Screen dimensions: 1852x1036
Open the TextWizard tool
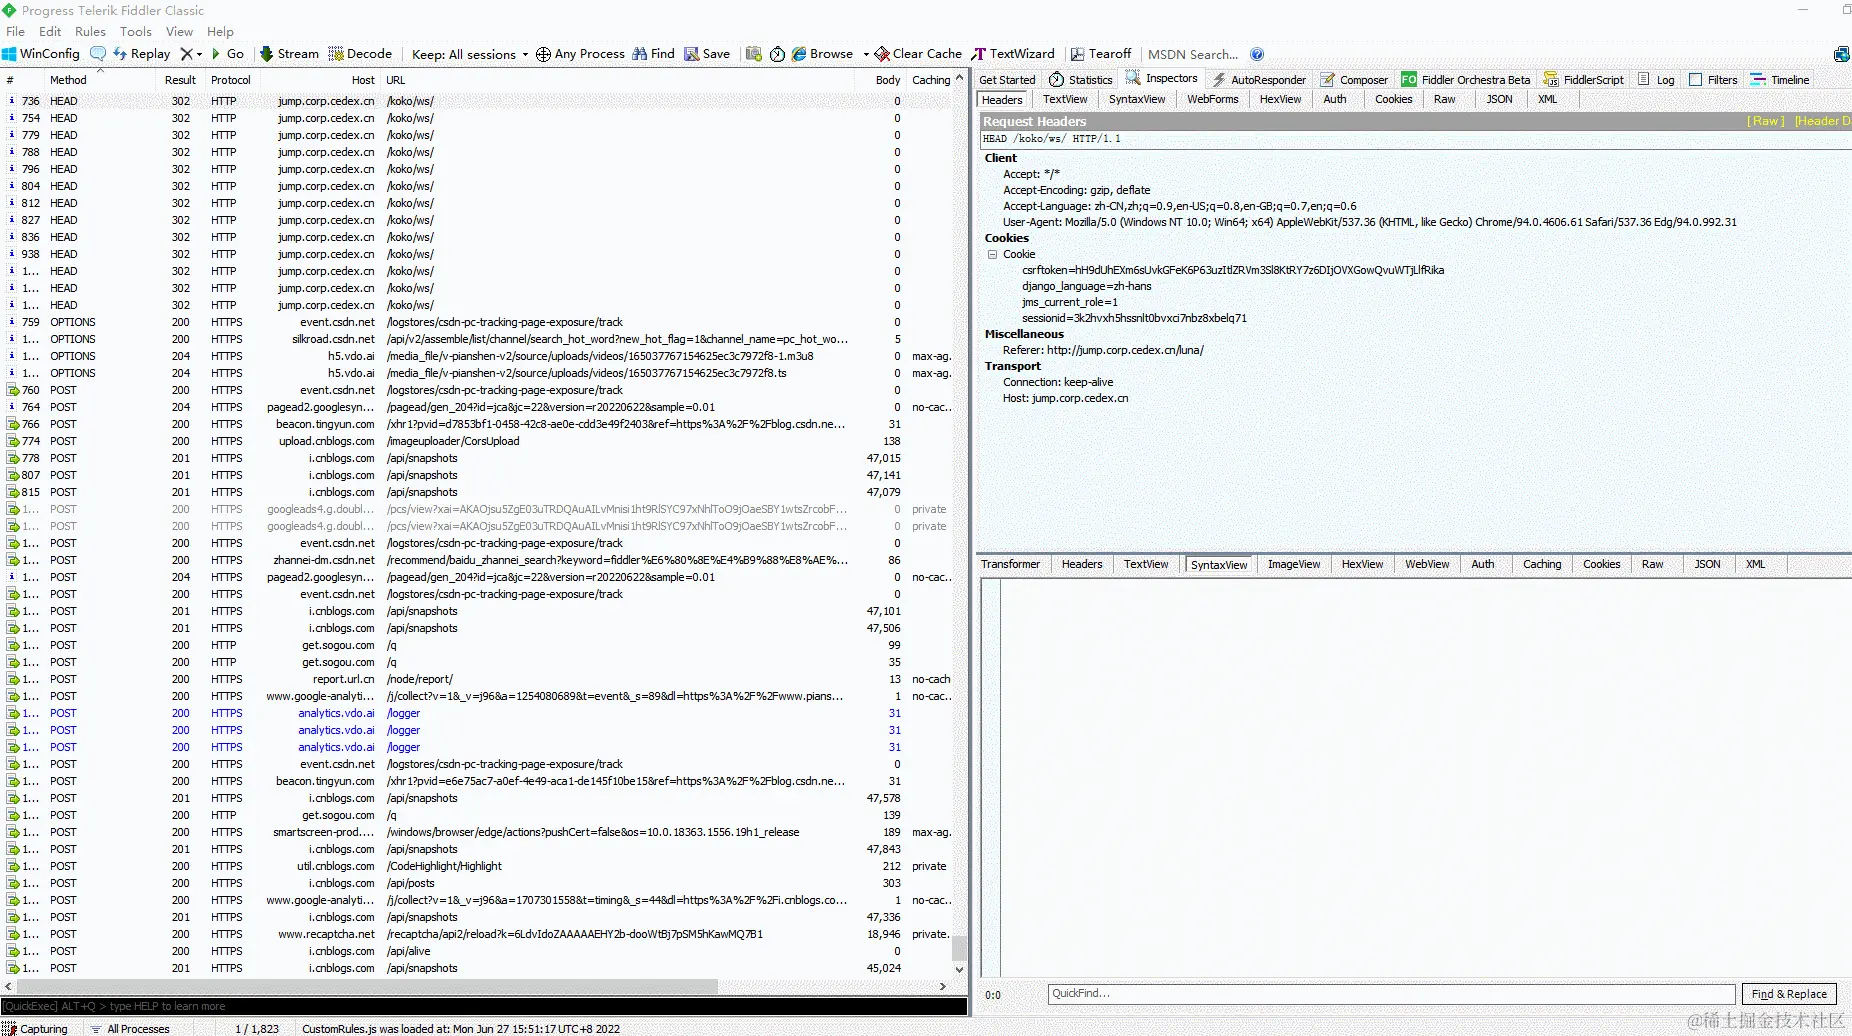point(1013,54)
